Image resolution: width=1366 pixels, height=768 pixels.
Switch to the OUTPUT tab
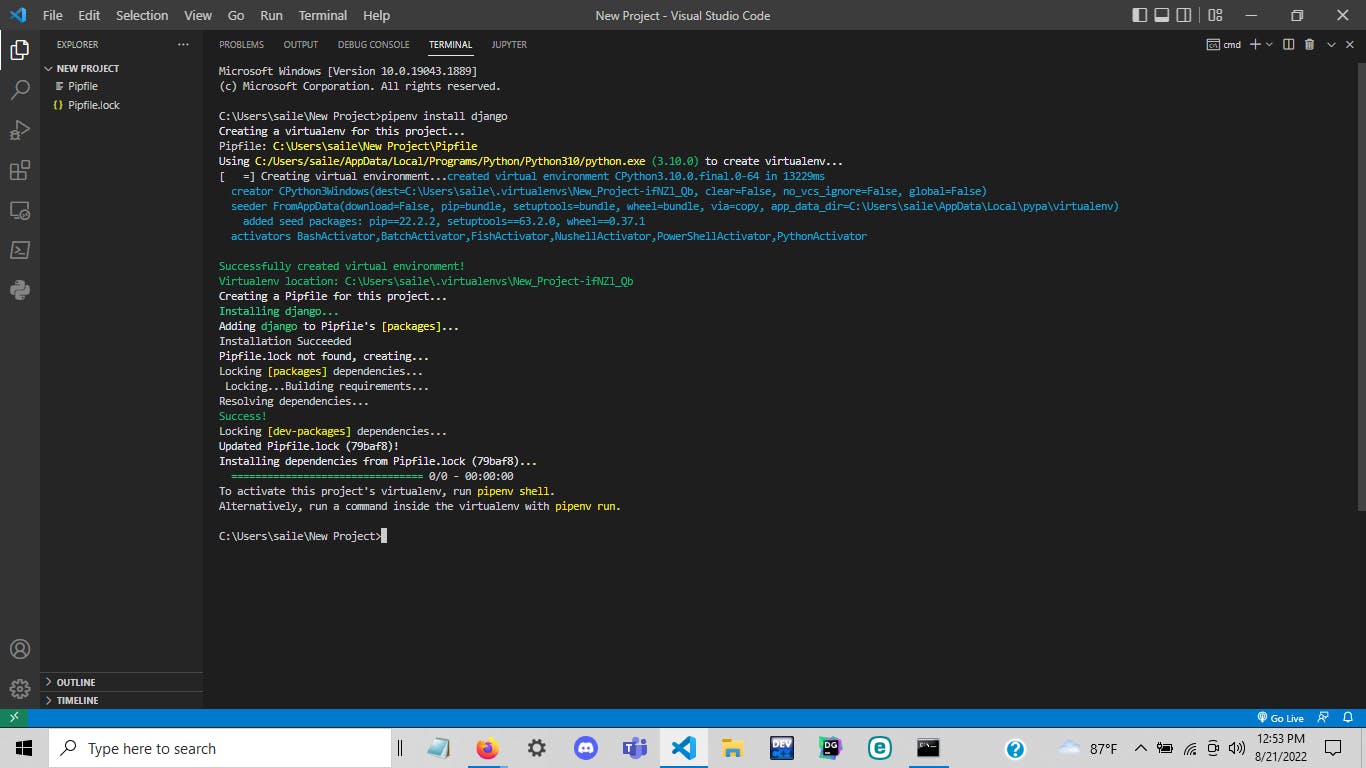[x=300, y=45]
